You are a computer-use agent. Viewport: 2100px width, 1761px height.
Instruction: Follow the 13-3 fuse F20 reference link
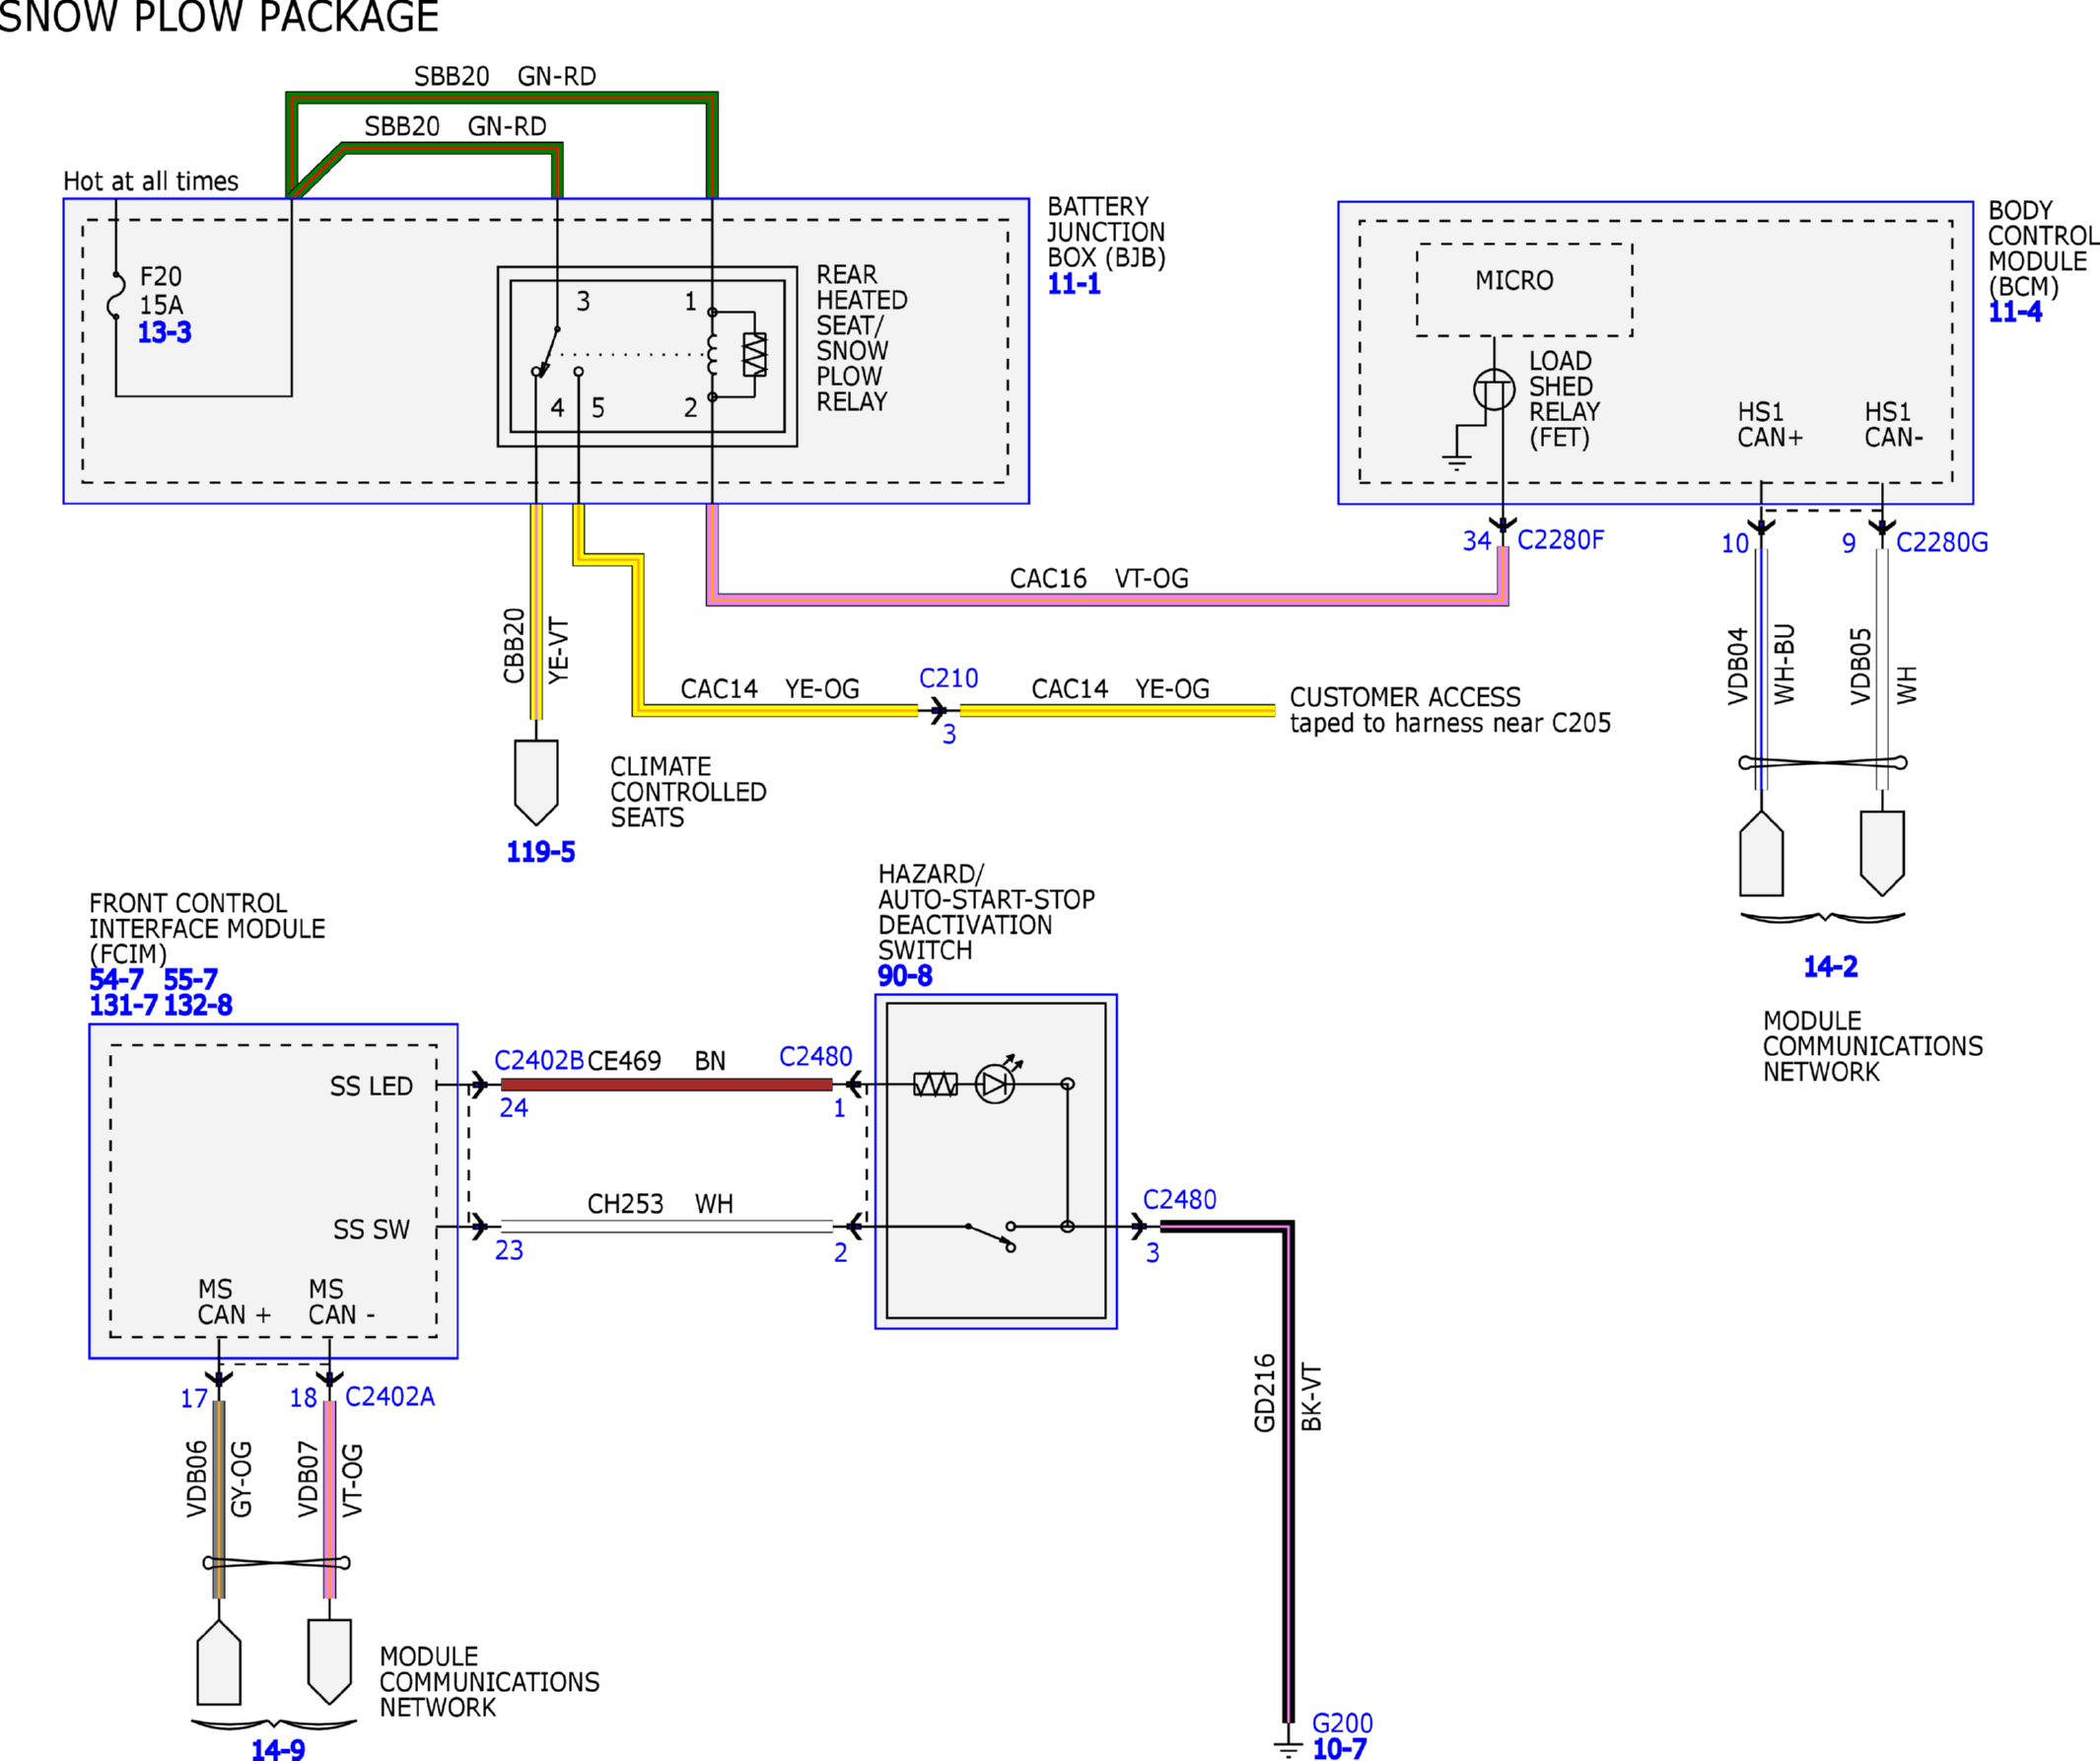(x=164, y=332)
